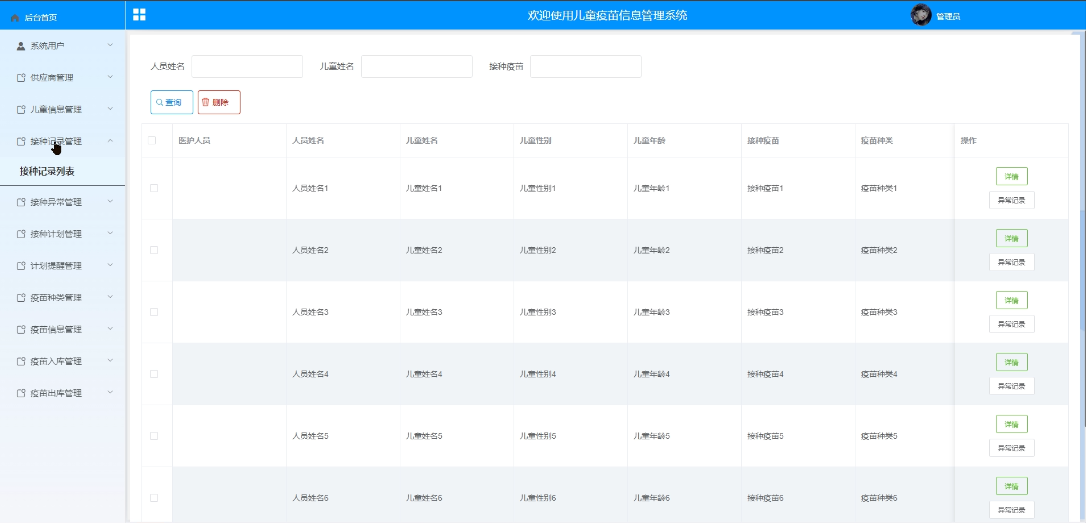This screenshot has height=523, width=1086.
Task: Open 详情 for row 人员姓名3
Action: 1012,300
